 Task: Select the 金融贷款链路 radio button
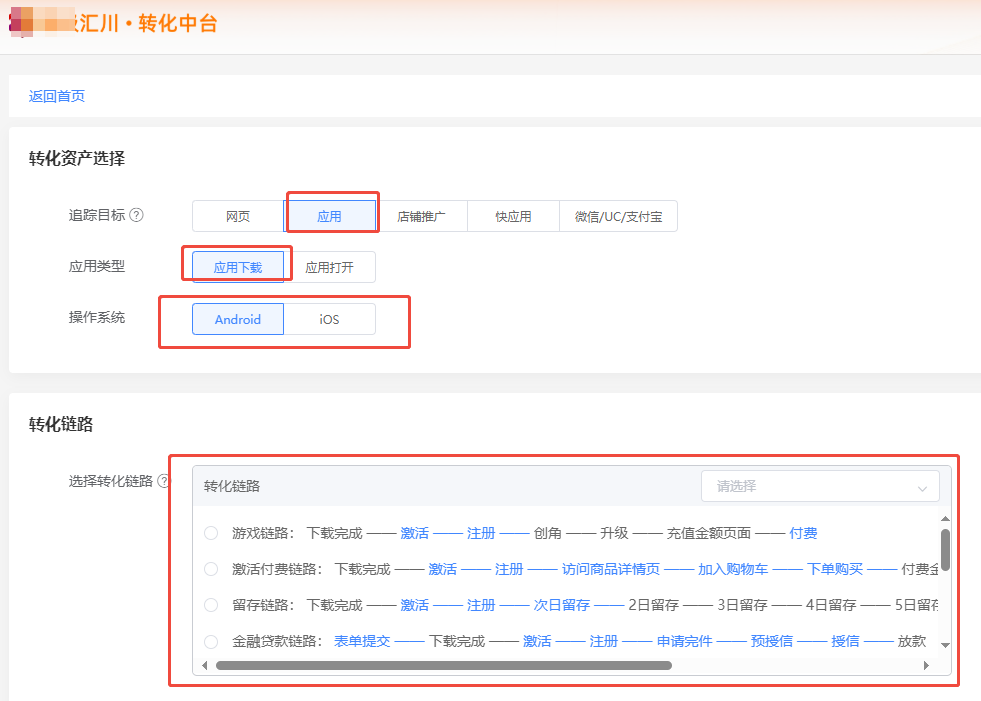[x=211, y=642]
